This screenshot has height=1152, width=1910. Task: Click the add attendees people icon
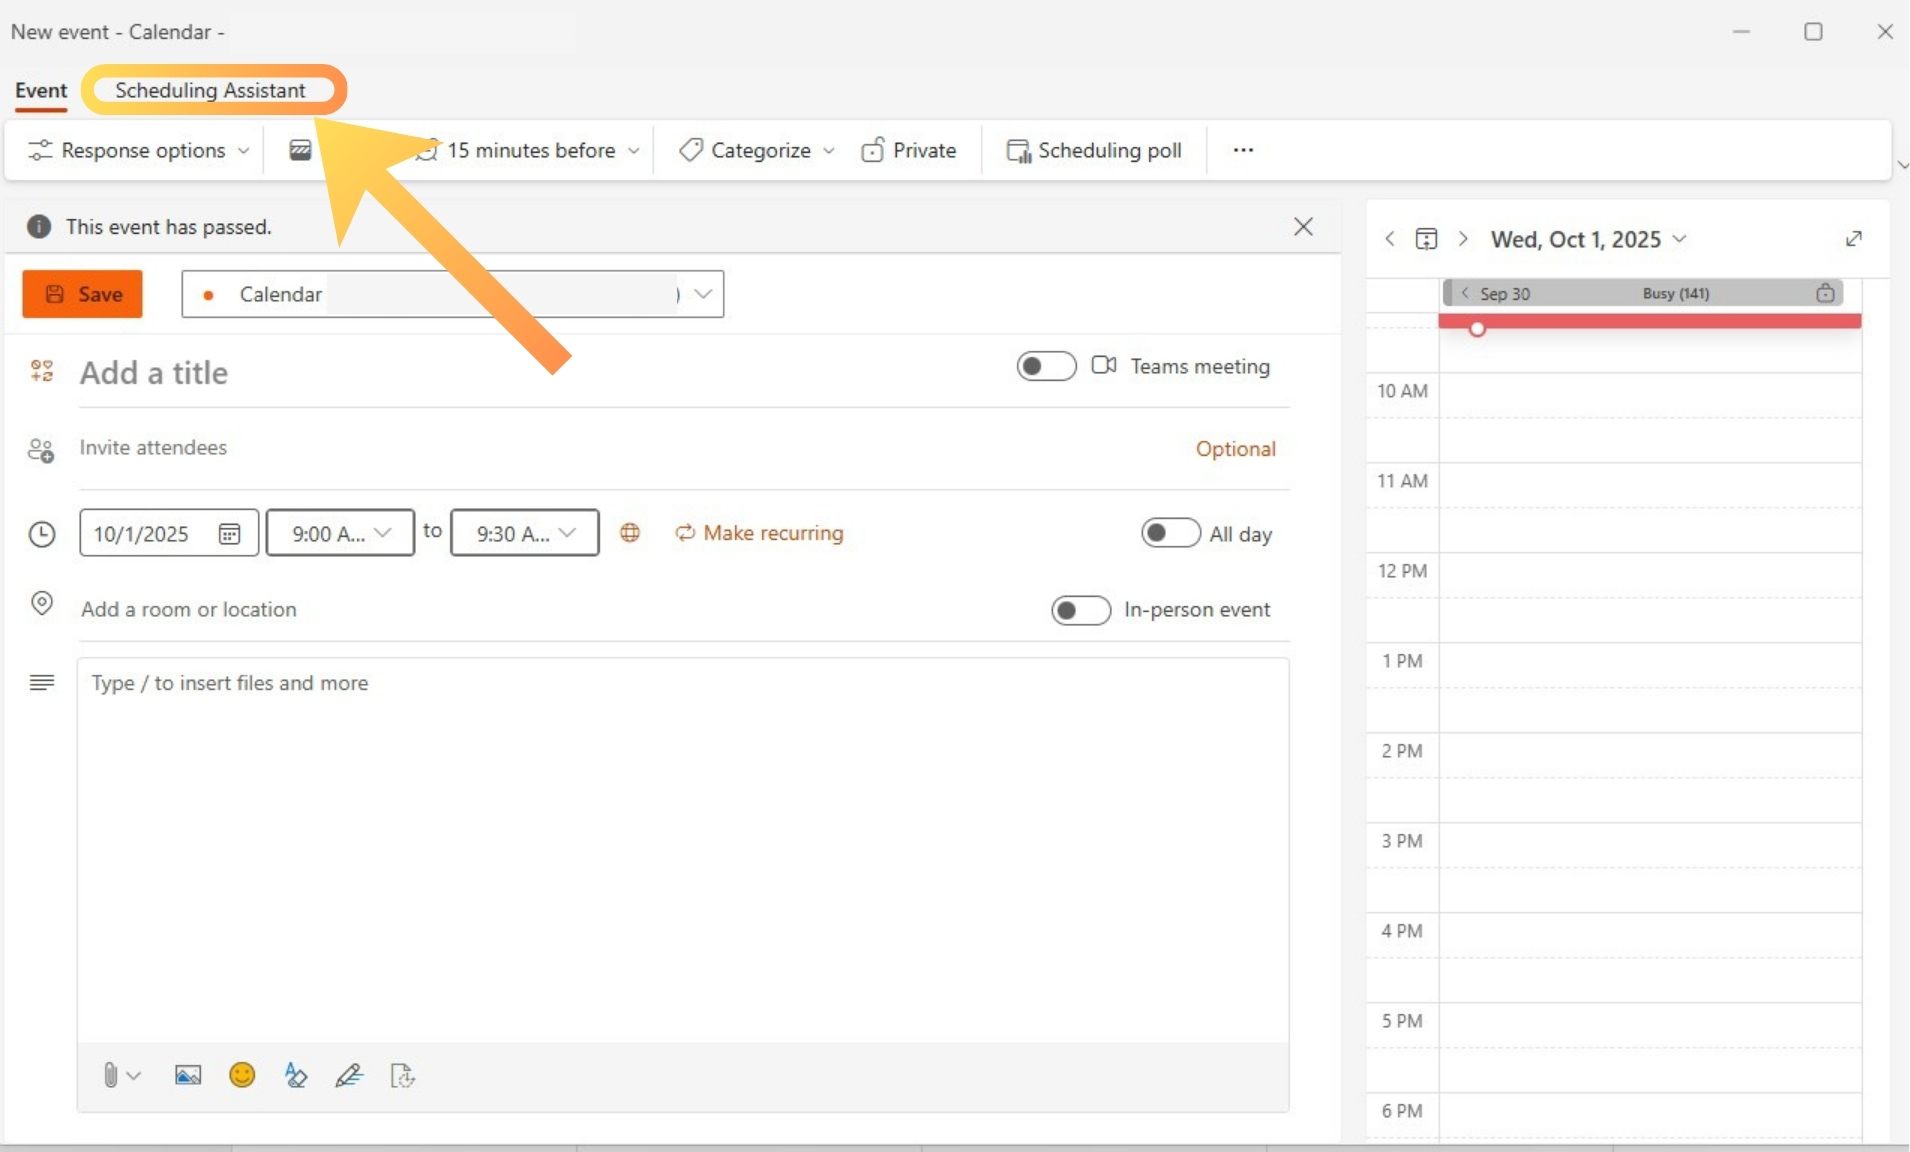(41, 451)
